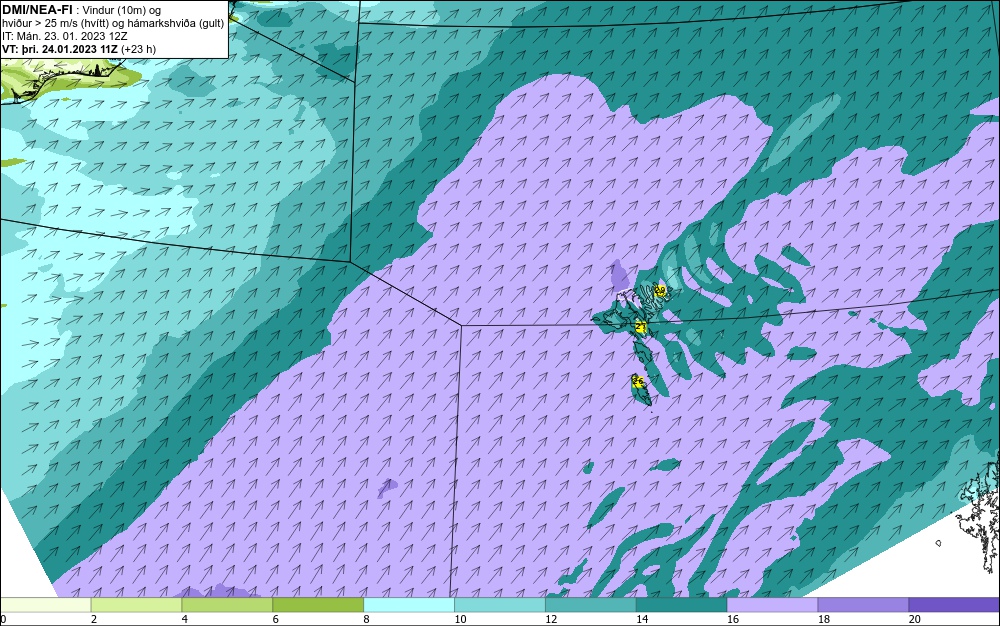Click the 0–2 m/s pale yellow legend swatch
This screenshot has height=626, width=1000.
[46, 605]
